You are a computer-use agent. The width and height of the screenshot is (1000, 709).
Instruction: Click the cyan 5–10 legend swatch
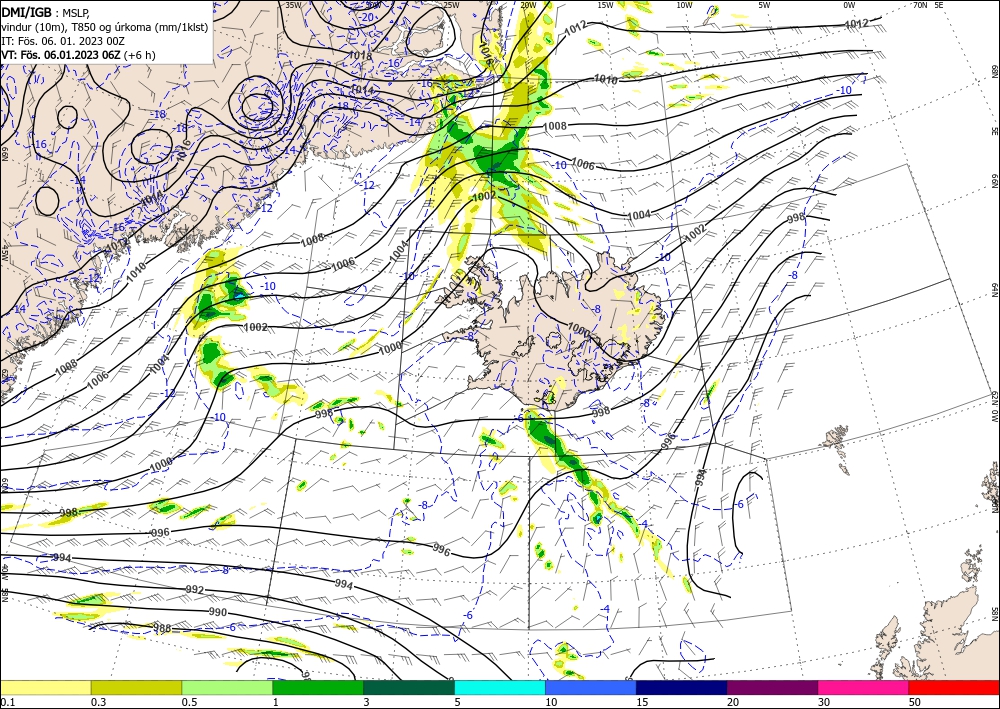[x=500, y=687]
